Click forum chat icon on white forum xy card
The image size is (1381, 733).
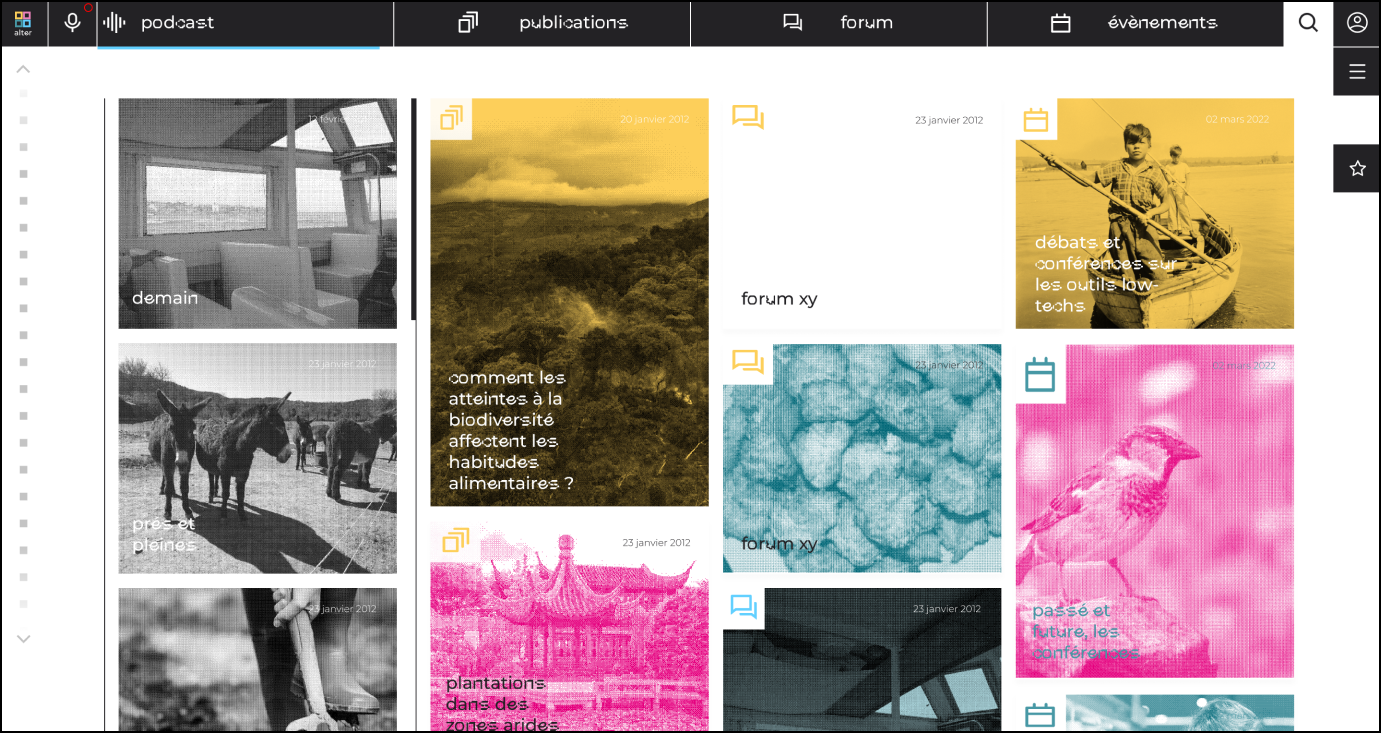pos(747,118)
